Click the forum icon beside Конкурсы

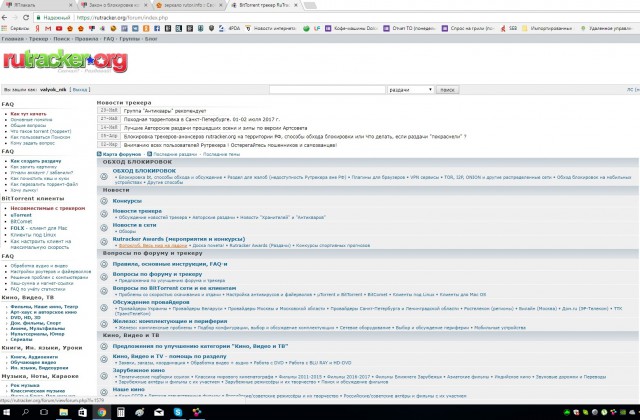coord(104,201)
